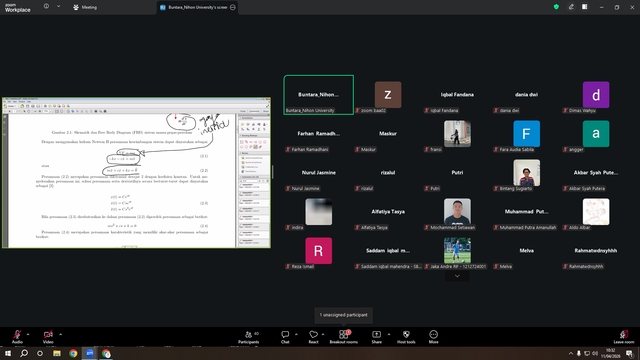Click the green encryption shield icon
Viewport: 640px width, 360px height.
556,7
